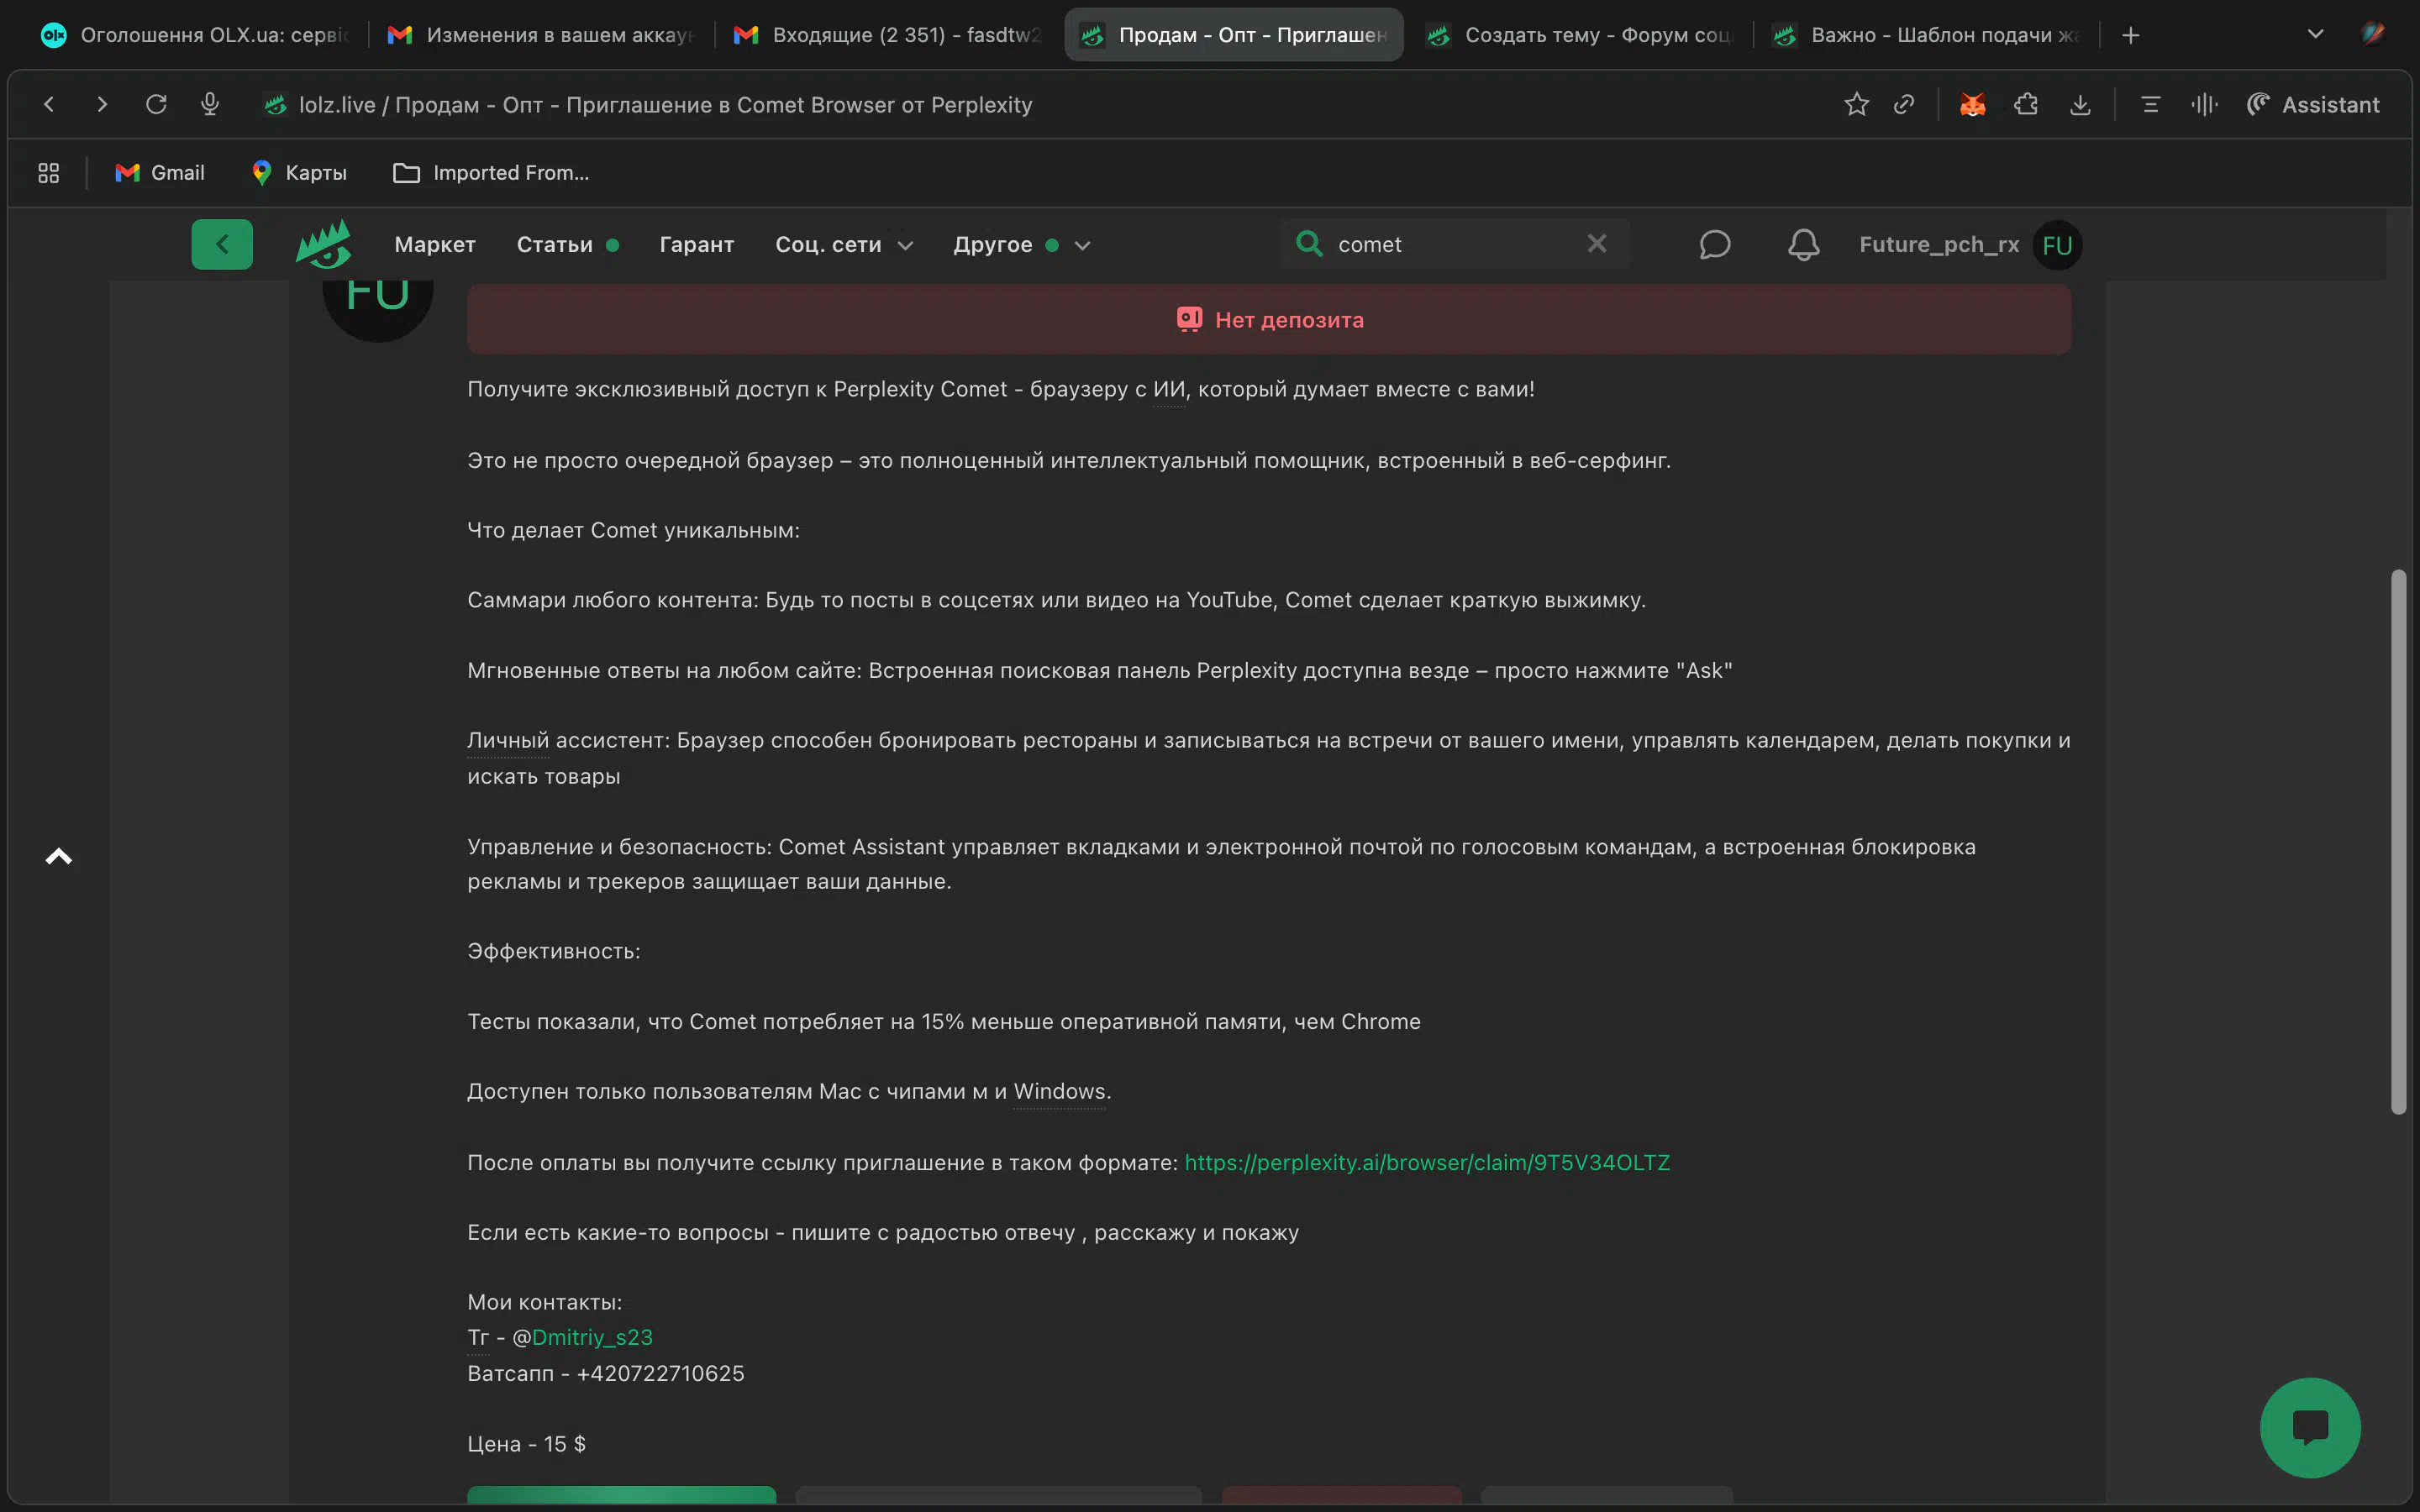This screenshot has width=2420, height=1512.
Task: Open the Comet Assistant panel
Action: [x=2312, y=104]
